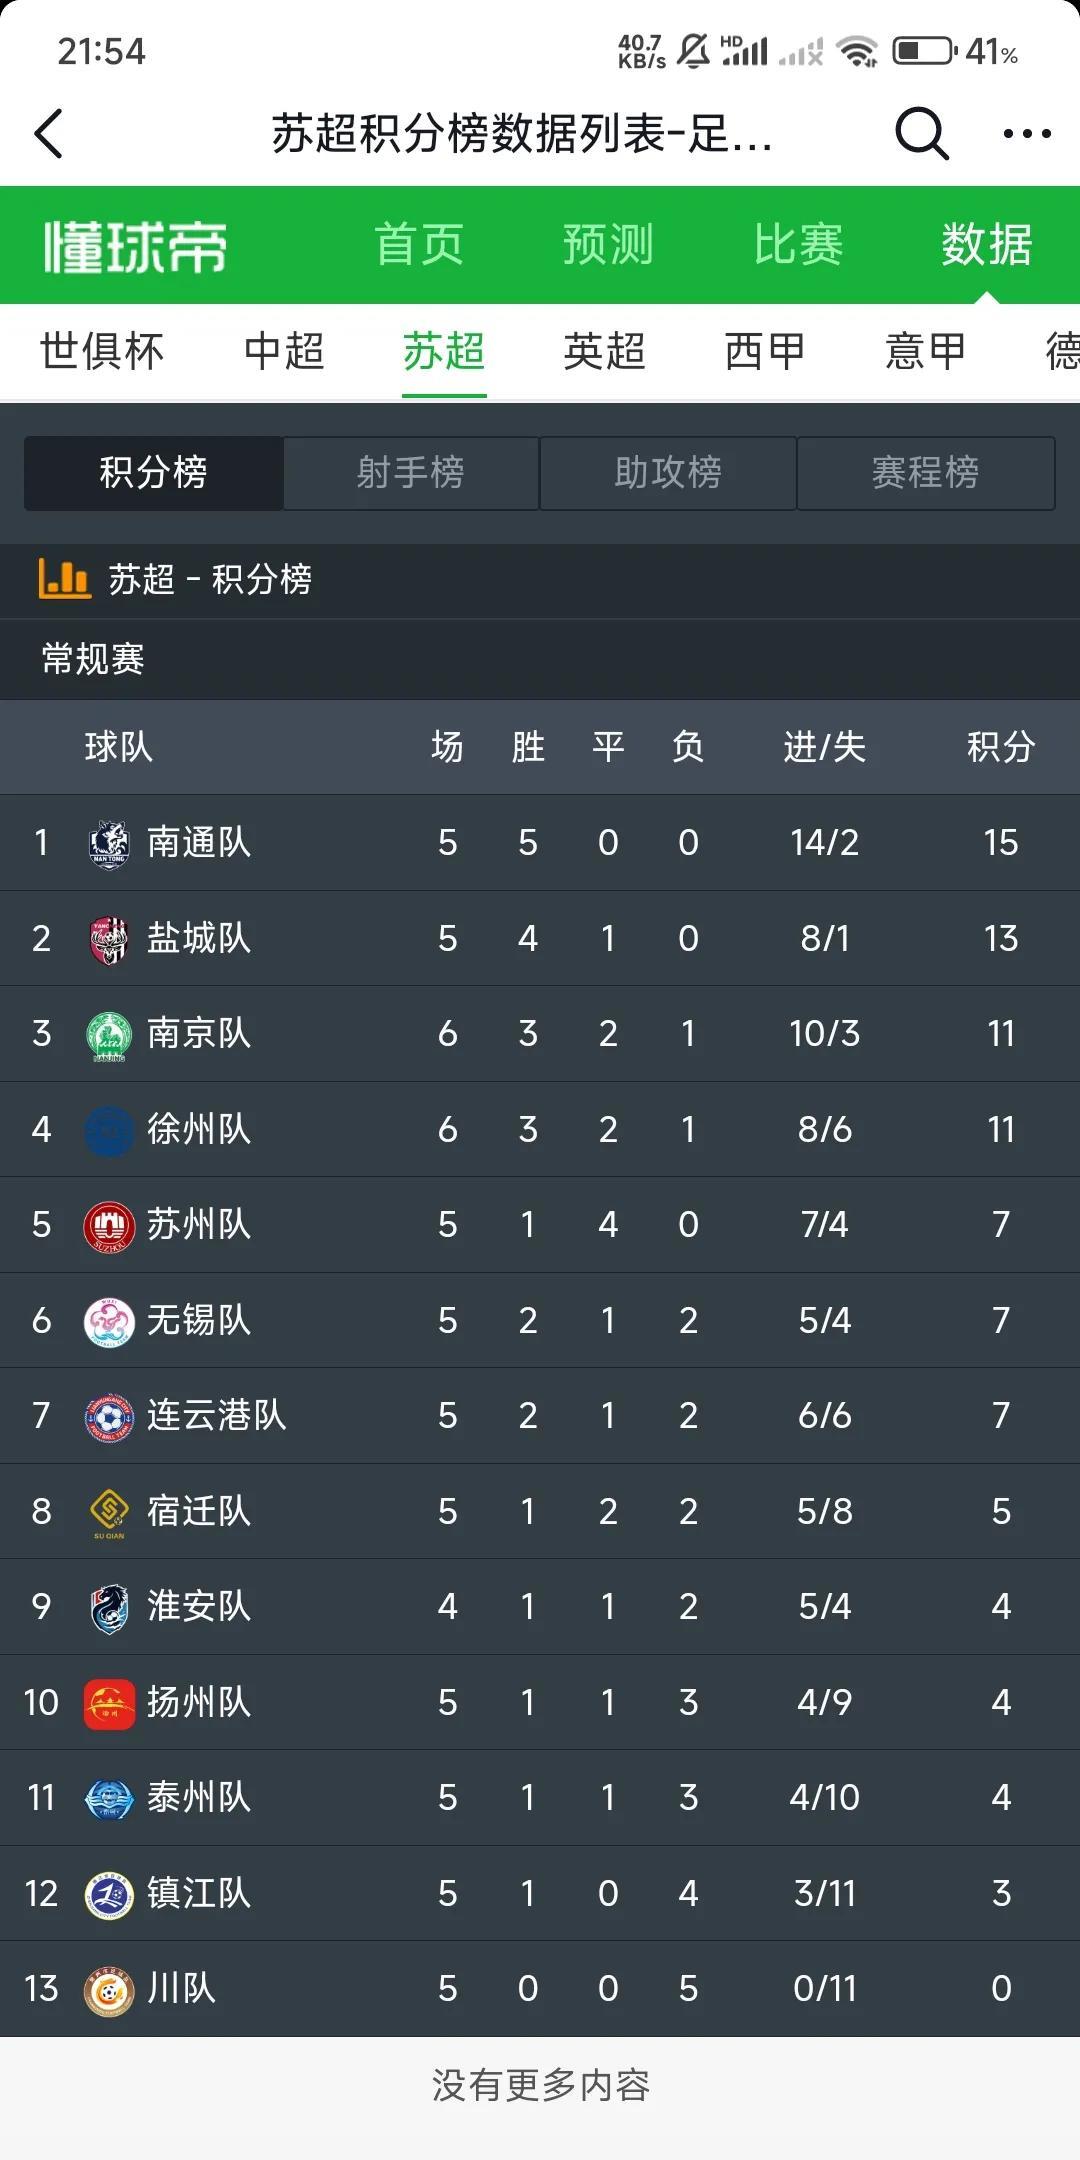Tap the 苏州队 team crest
Screen dimensions: 1080x2160
(109, 1225)
